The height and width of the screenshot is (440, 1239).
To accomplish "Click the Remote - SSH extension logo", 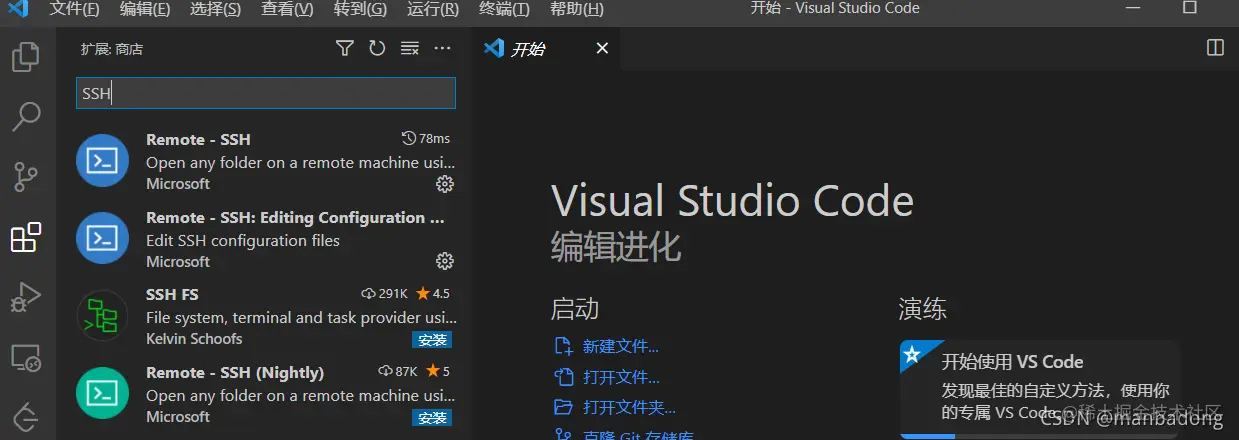I will point(103,160).
